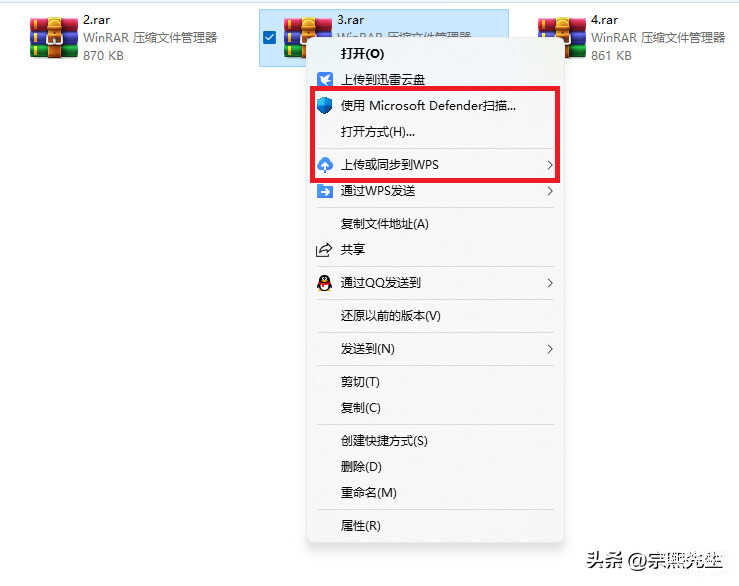Viewport: 739px width, 586px height.
Task: Expand the 通过WPS发送 submenu arrow
Action: tap(550, 191)
